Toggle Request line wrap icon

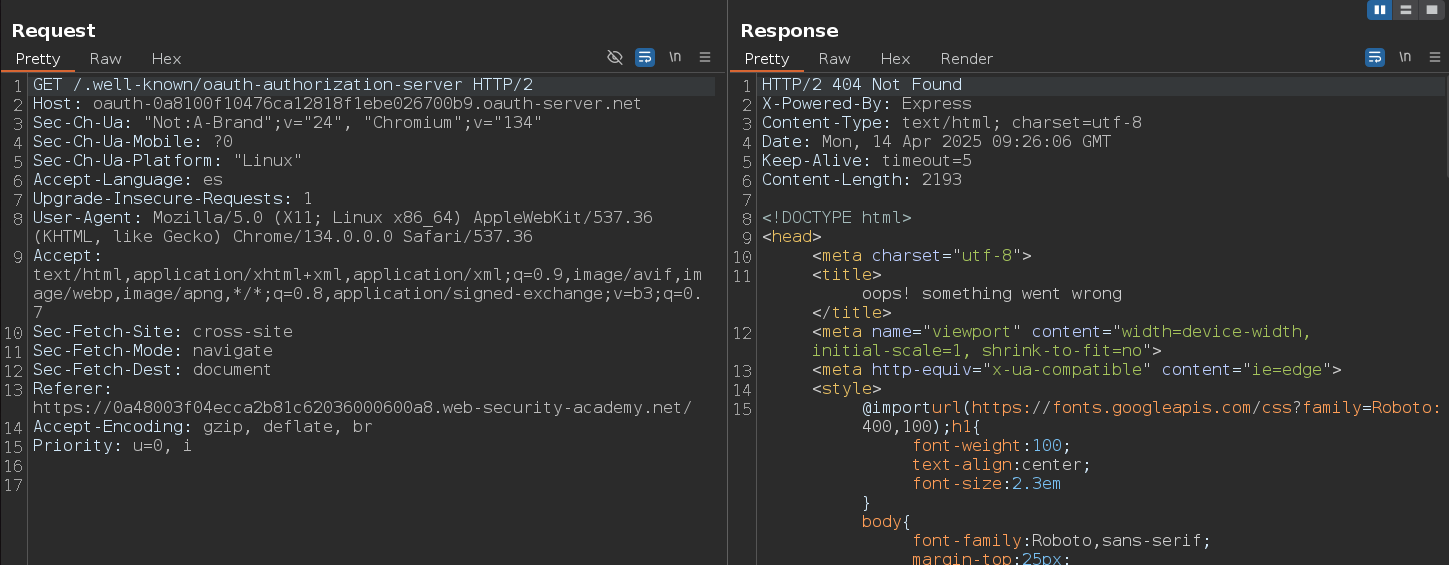pyautogui.click(x=645, y=58)
